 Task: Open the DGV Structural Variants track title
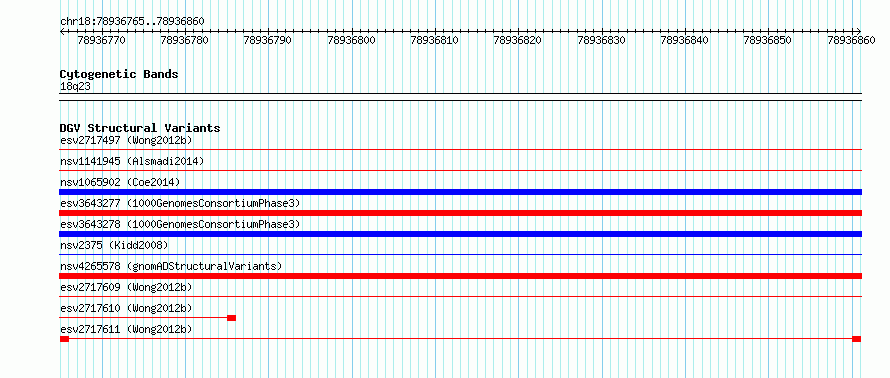[140, 128]
